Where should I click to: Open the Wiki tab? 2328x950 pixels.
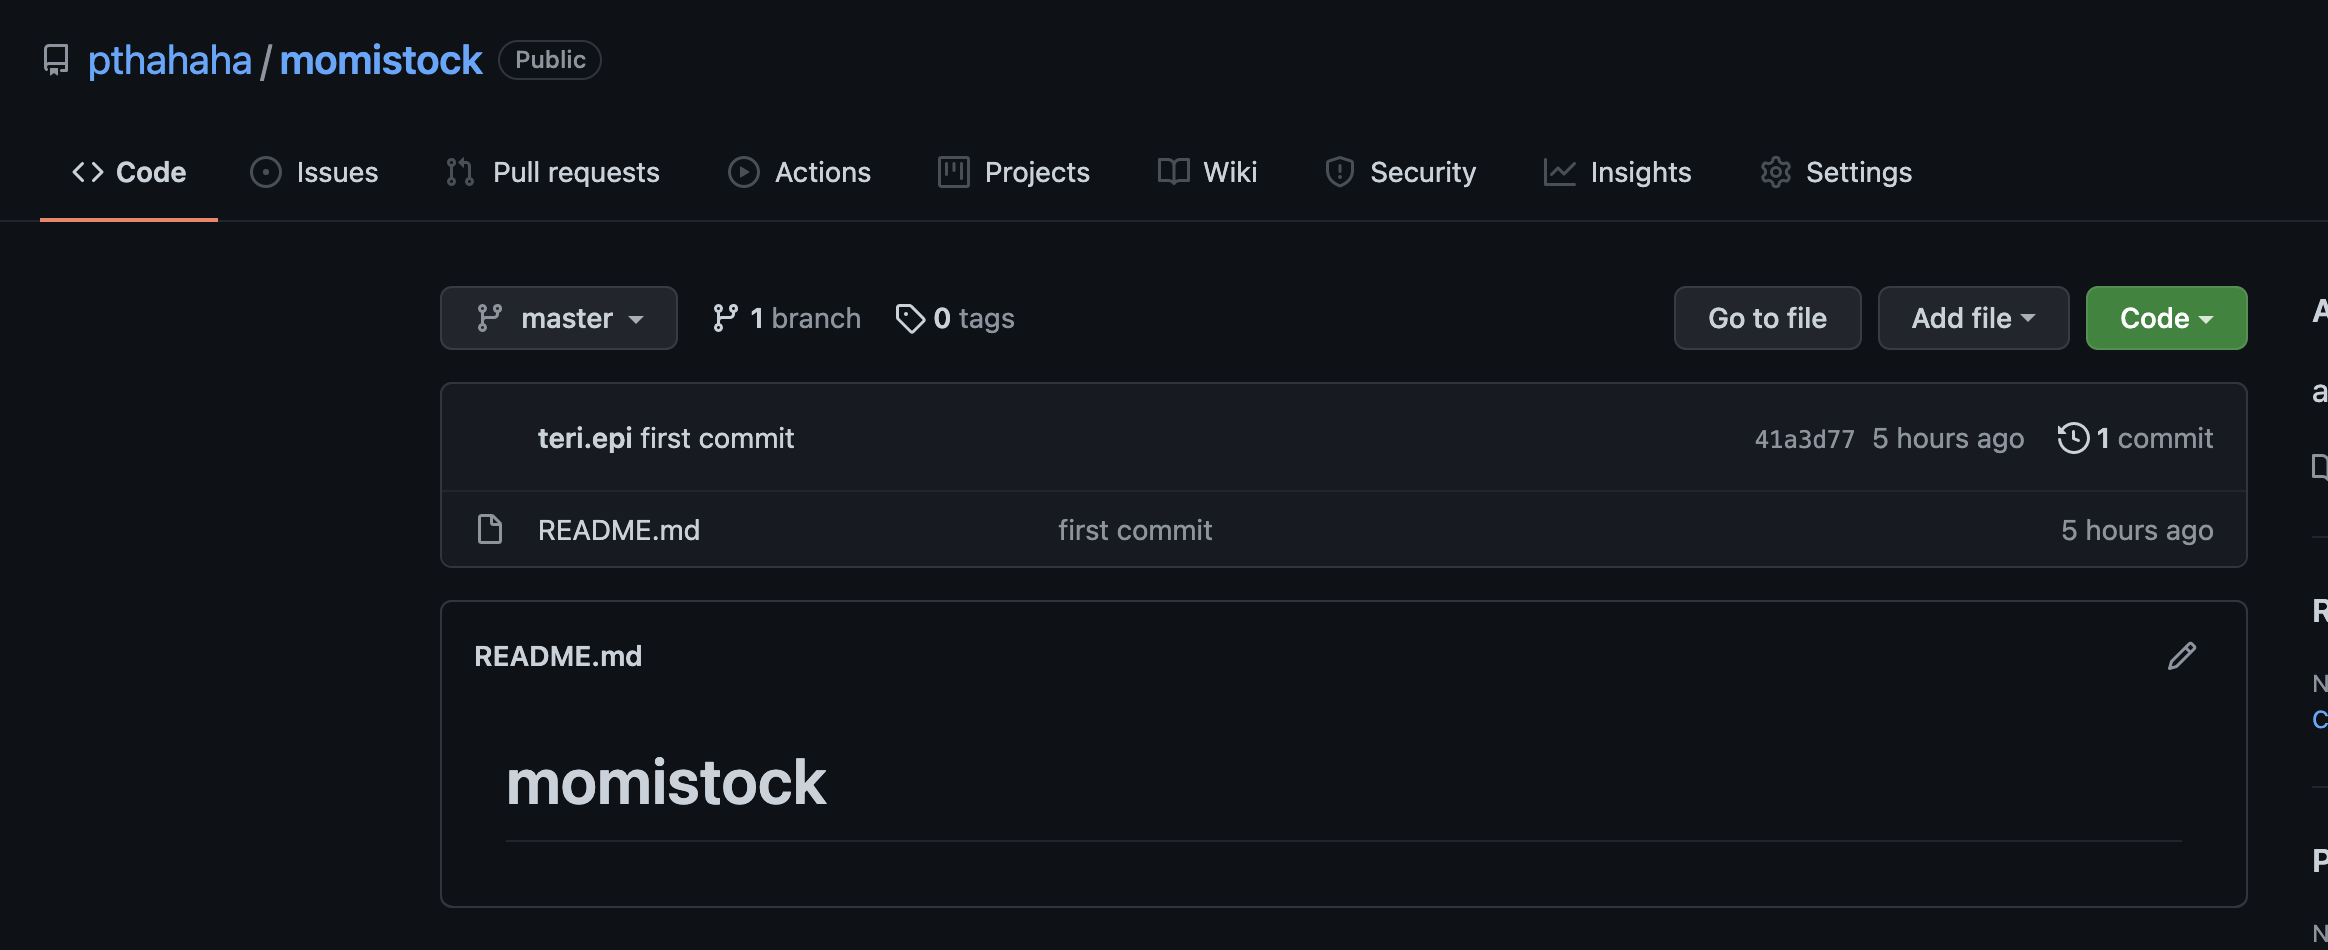point(1207,172)
